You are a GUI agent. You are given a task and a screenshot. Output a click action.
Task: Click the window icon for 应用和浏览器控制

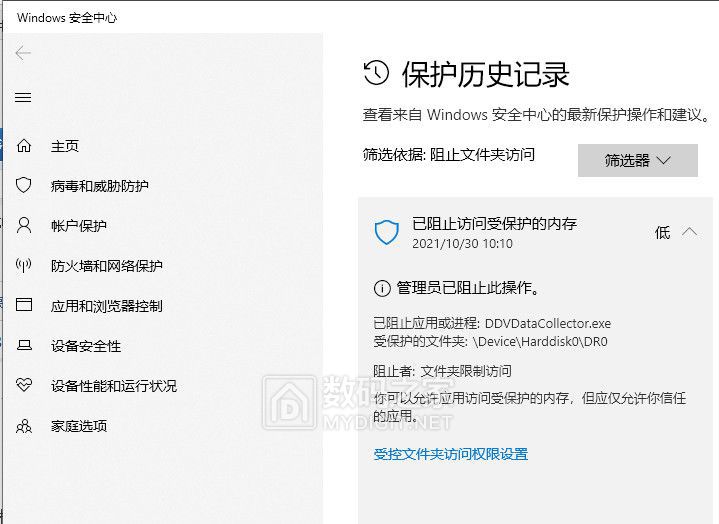[24, 306]
